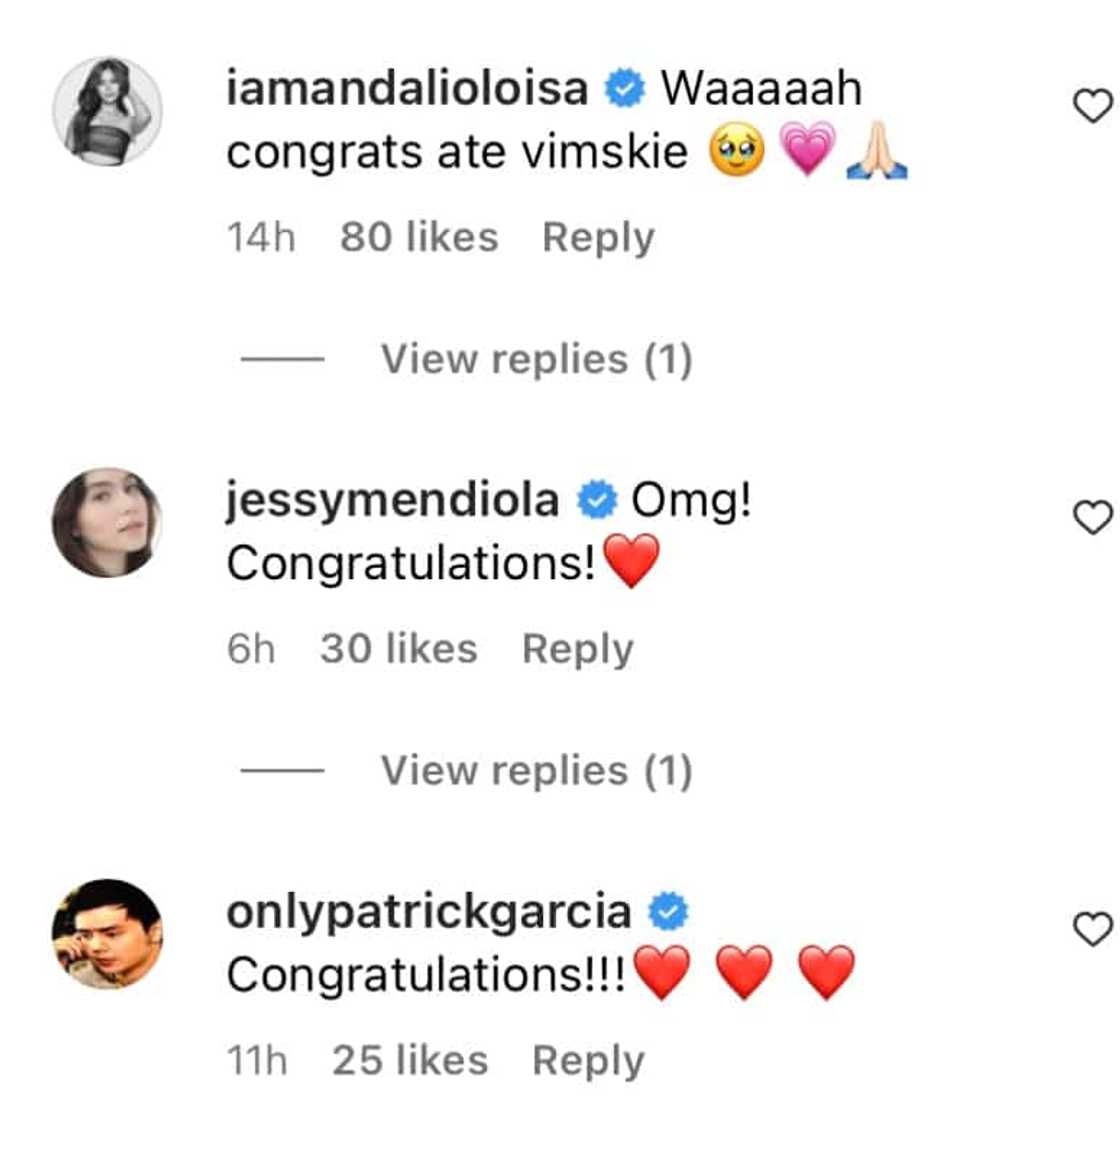This screenshot has height=1159, width=1120.
Task: Click verified badge beside jessymendiola
Action: coord(598,500)
